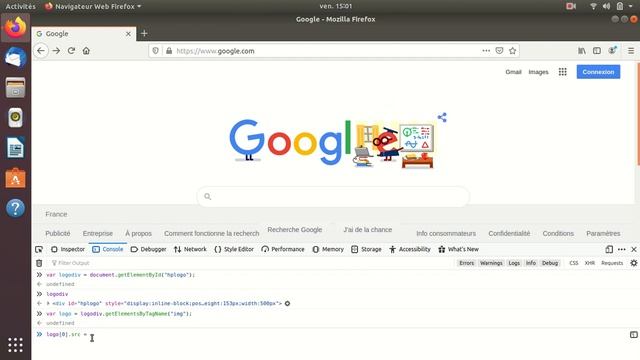
Task: Click the Google doodle logo image
Action: [x=332, y=142]
